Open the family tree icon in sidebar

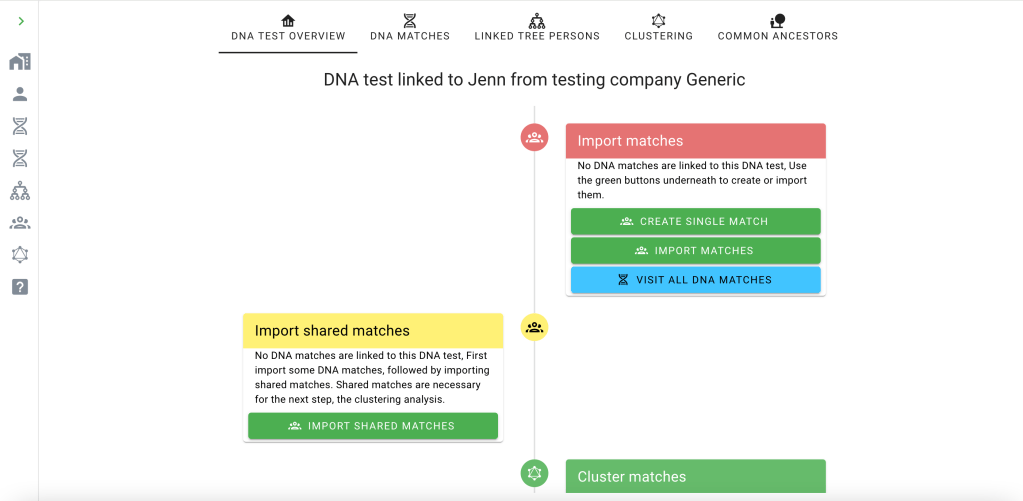(x=20, y=191)
